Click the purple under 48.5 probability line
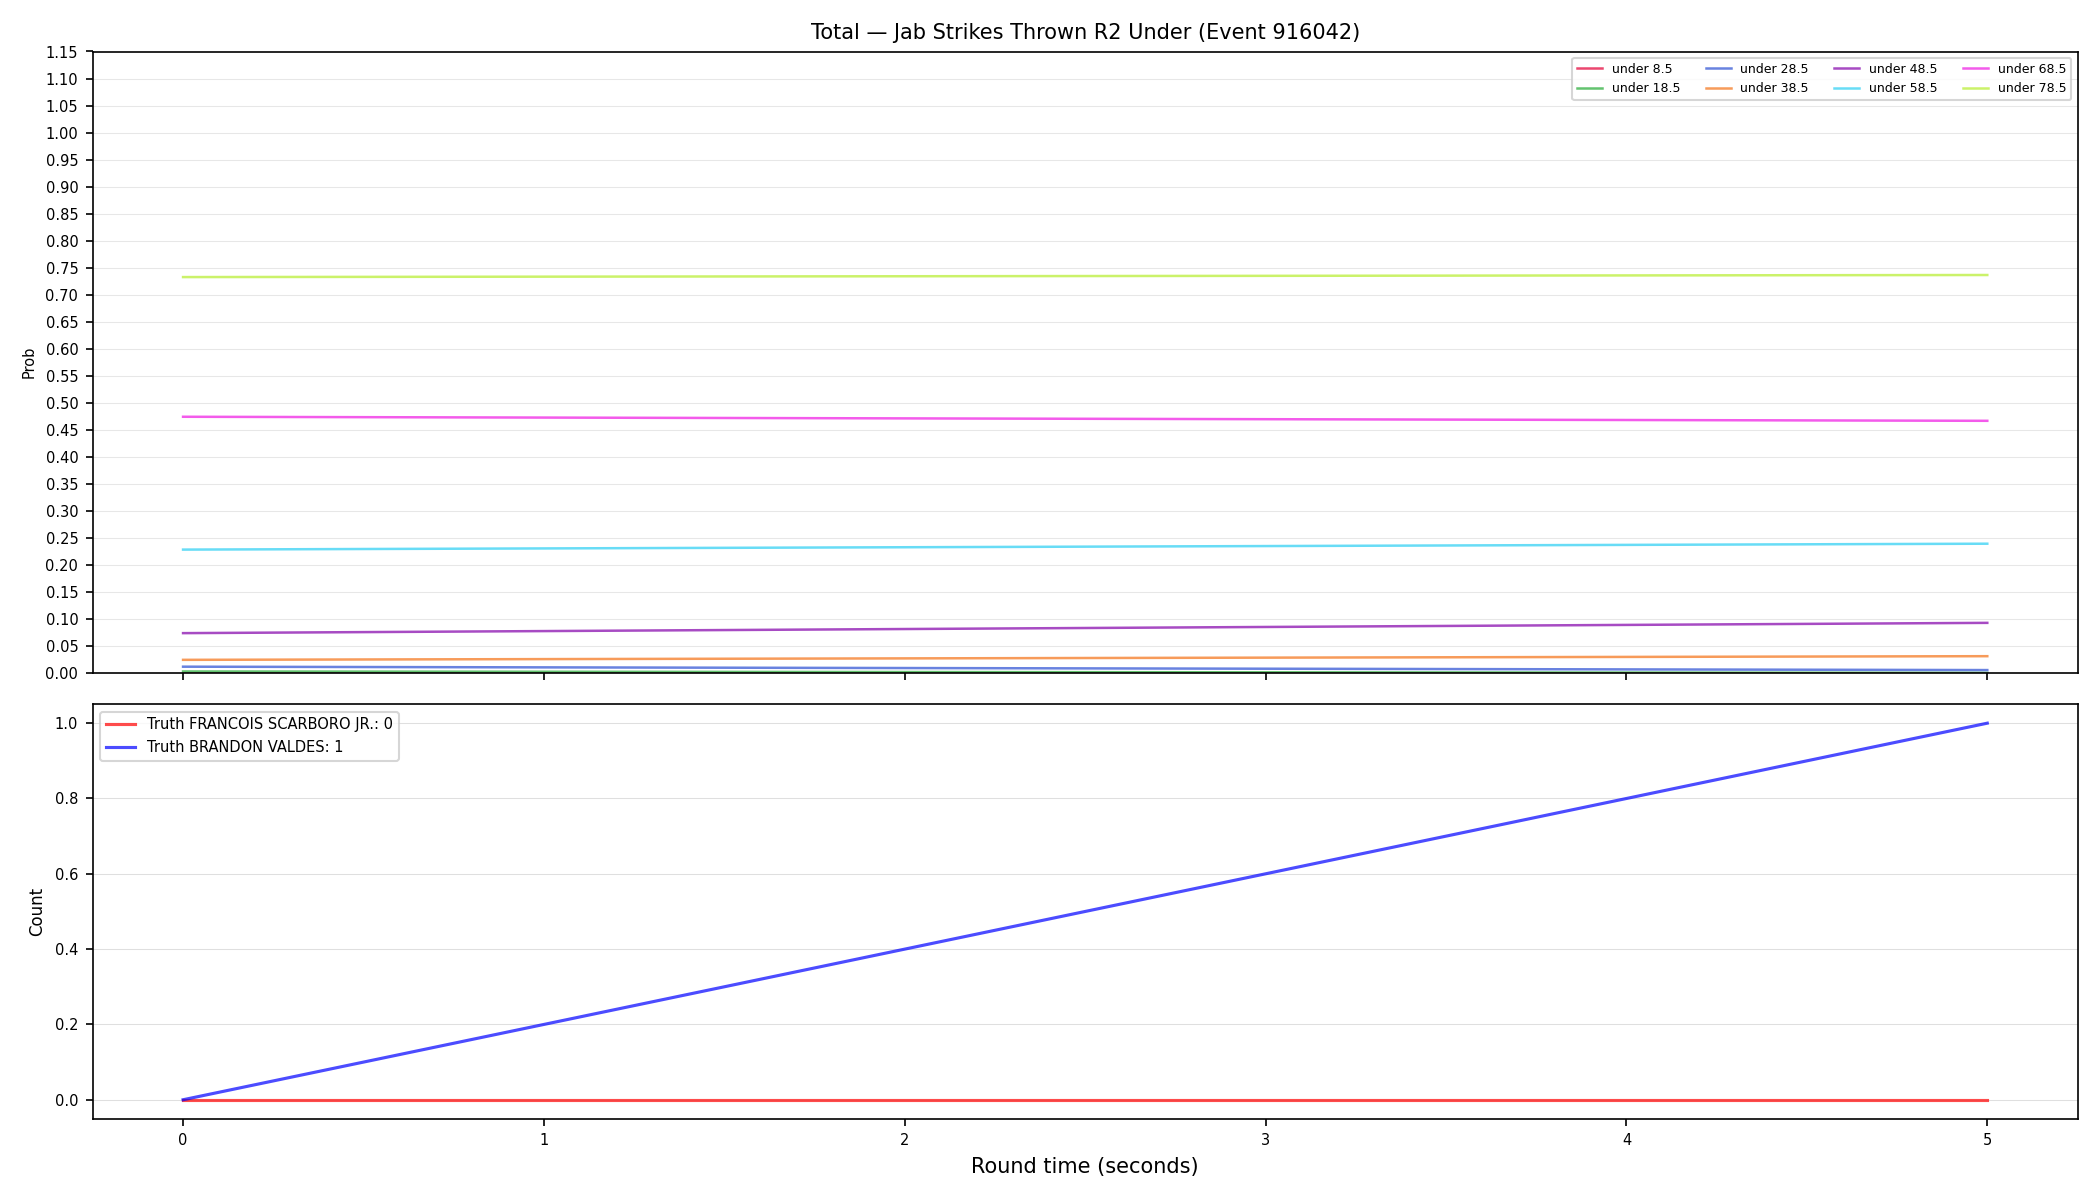The width and height of the screenshot is (2100, 1200). point(1084,628)
